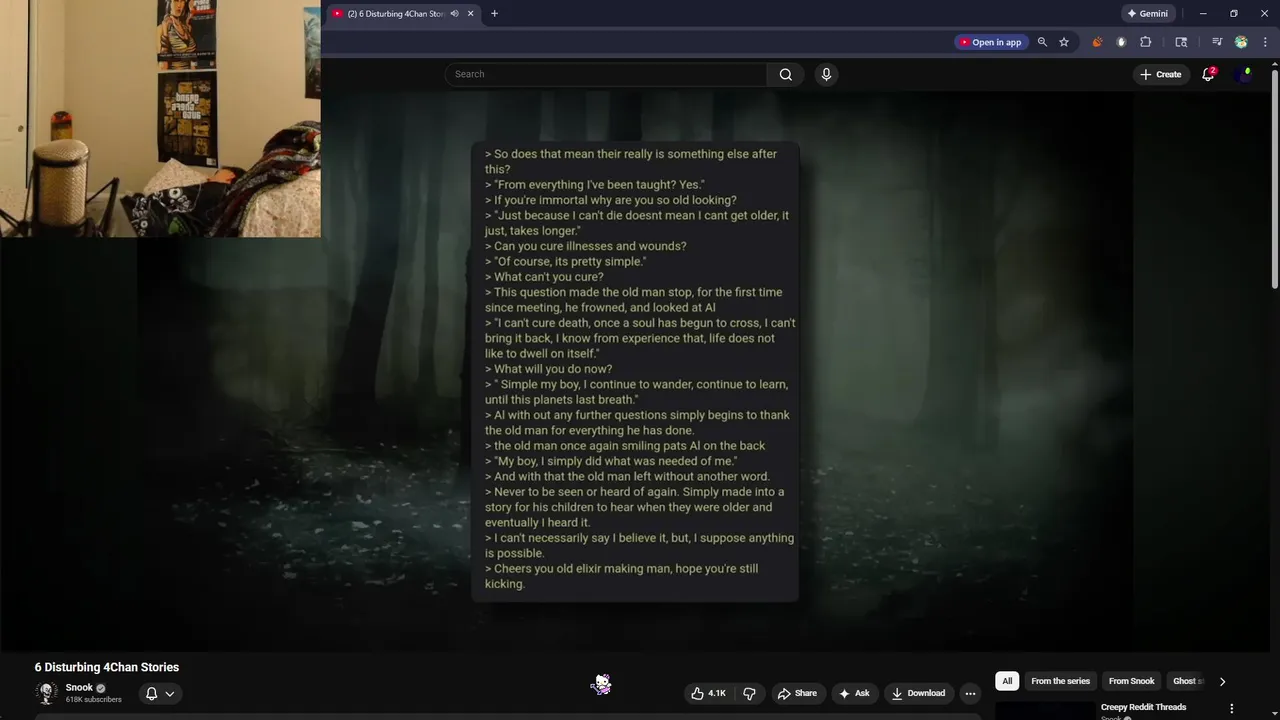1280x720 pixels.
Task: Share the video
Action: [x=797, y=693]
